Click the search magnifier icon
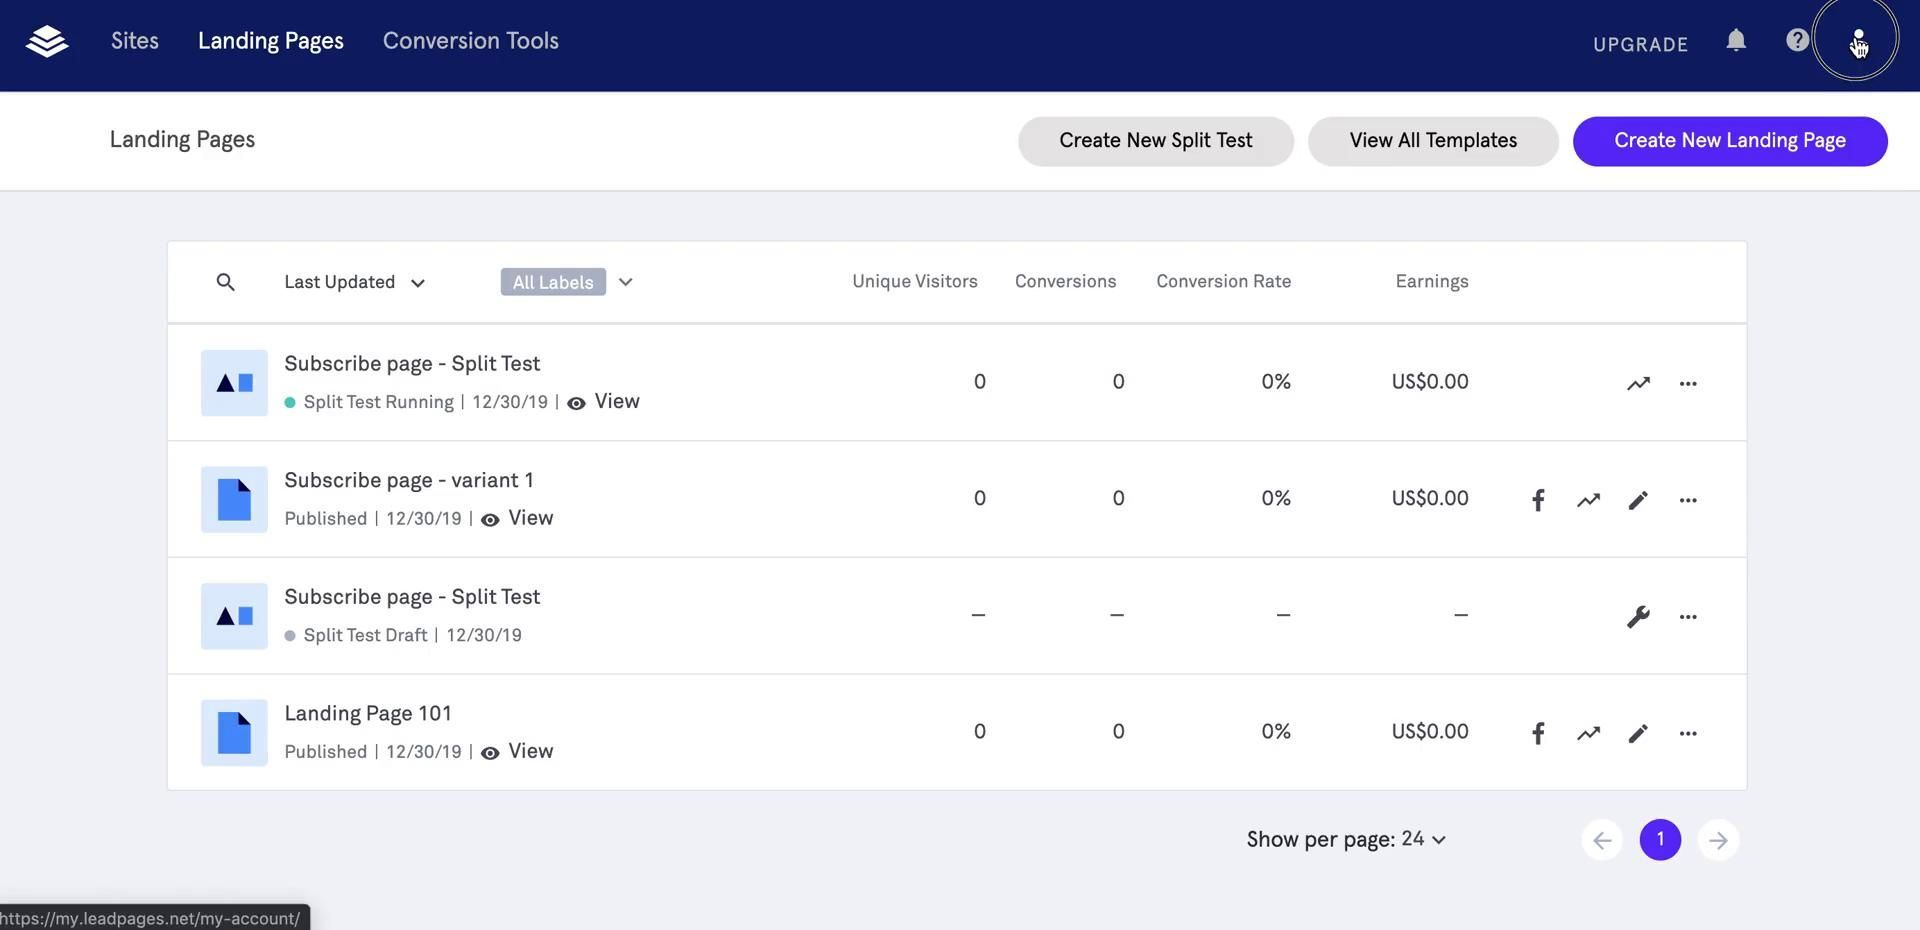 point(226,283)
